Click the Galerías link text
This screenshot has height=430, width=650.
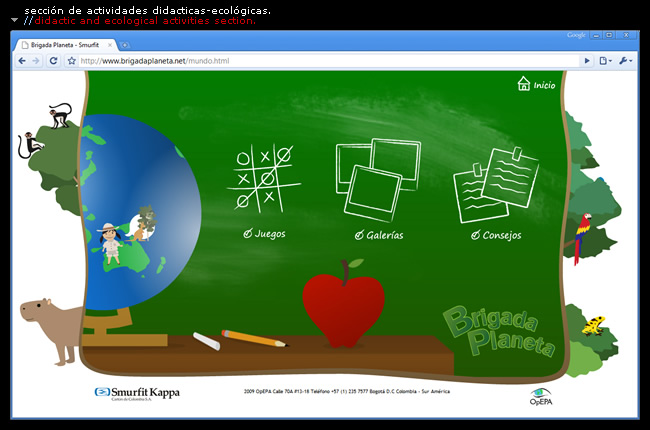[384, 235]
